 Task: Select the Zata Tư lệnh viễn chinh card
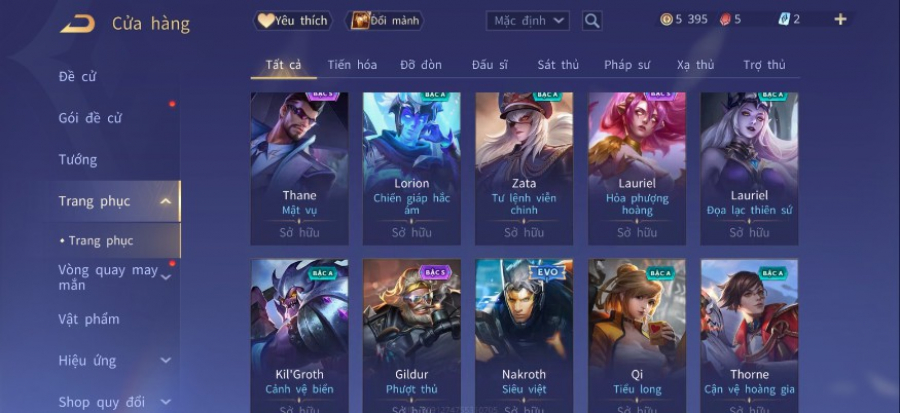(524, 169)
